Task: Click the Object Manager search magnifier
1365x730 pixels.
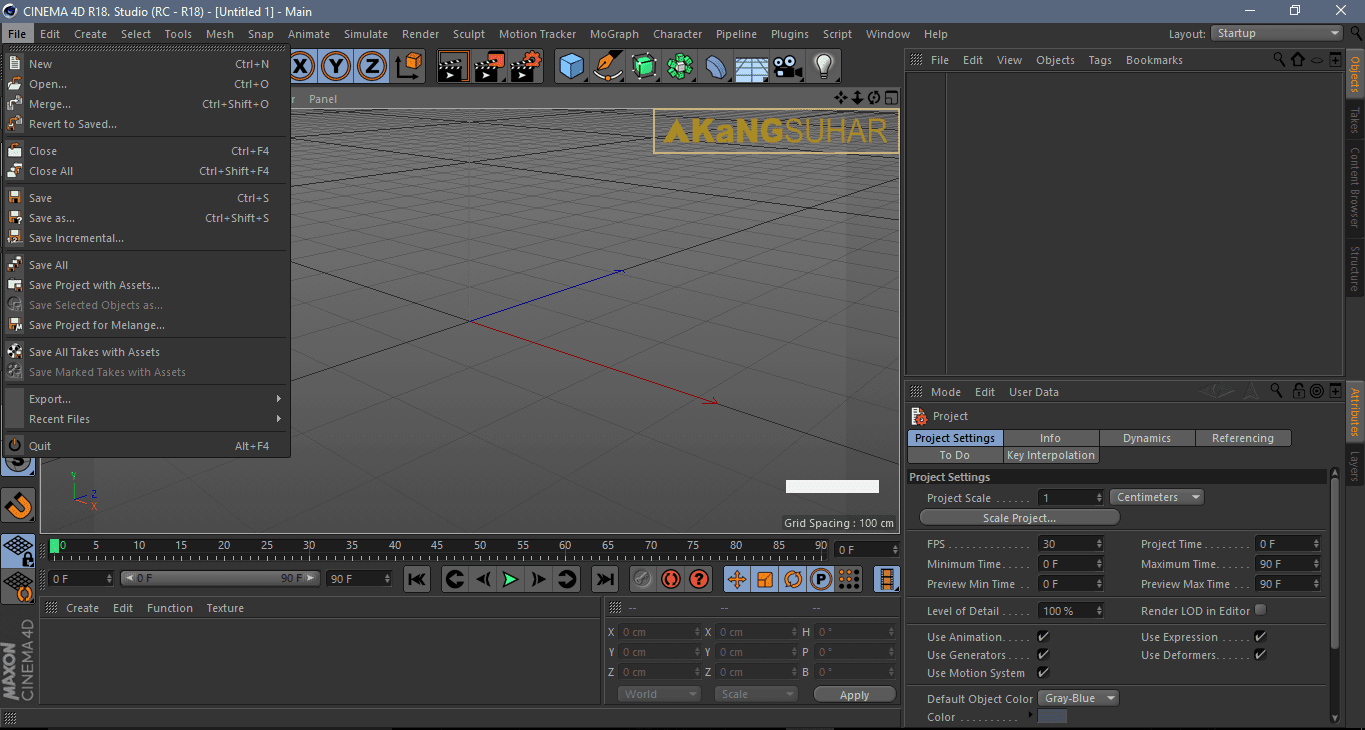Action: click(1280, 60)
